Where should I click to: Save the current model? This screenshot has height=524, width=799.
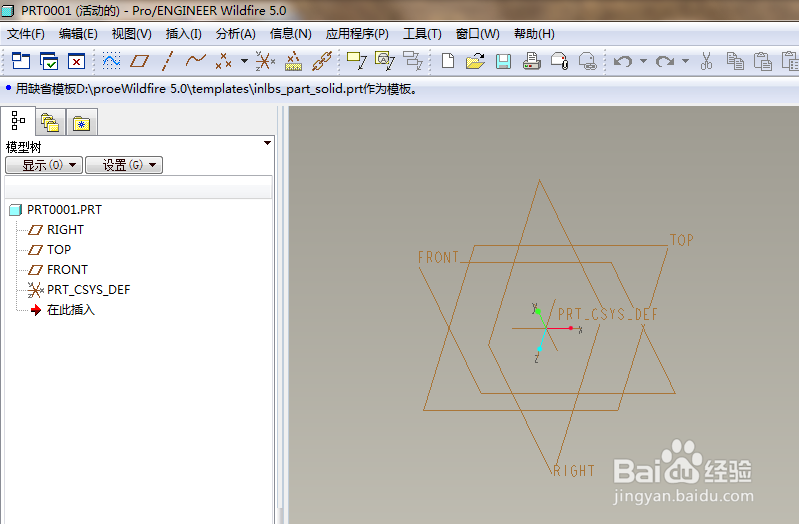point(503,61)
